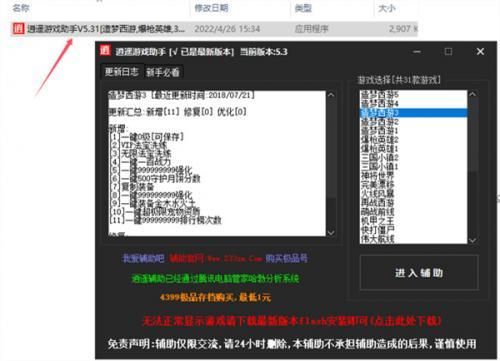Click log entry [7] 复制装备
This screenshot has height=361, width=500.
point(132,187)
